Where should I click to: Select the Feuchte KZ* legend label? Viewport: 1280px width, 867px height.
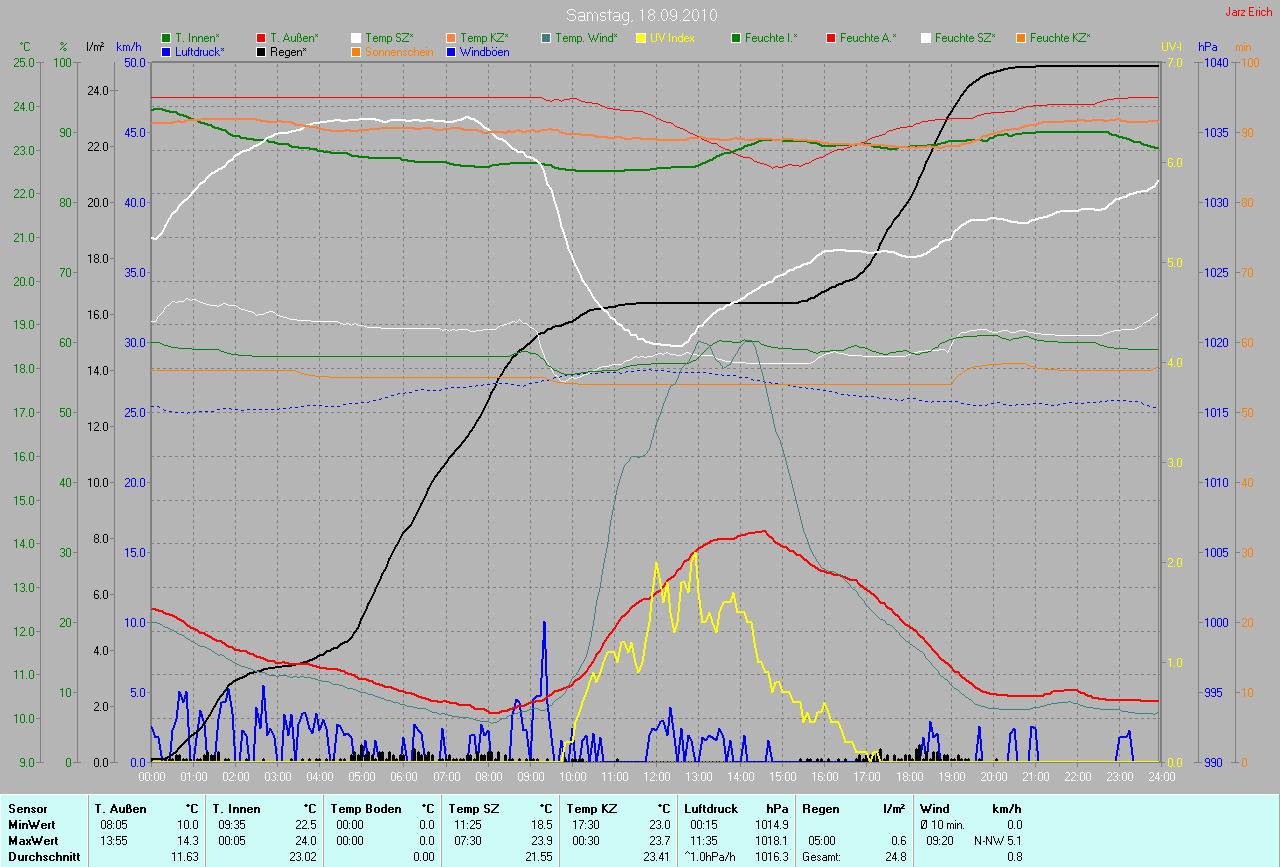point(1060,38)
